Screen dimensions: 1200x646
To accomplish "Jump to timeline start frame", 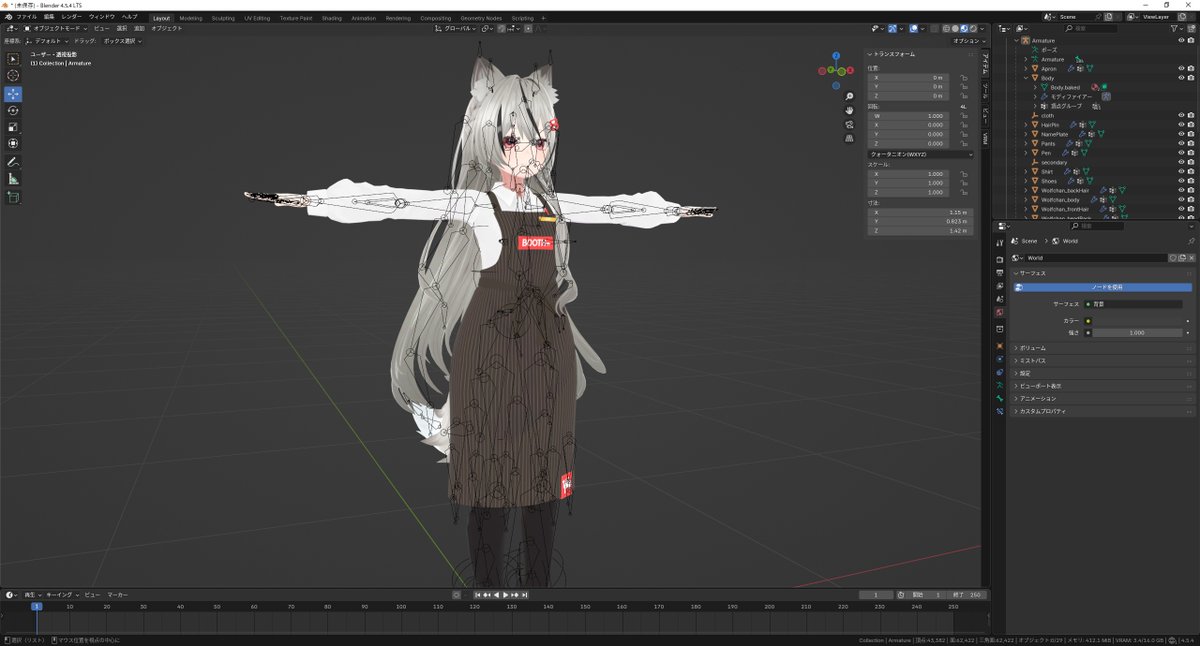I will click(x=479, y=595).
